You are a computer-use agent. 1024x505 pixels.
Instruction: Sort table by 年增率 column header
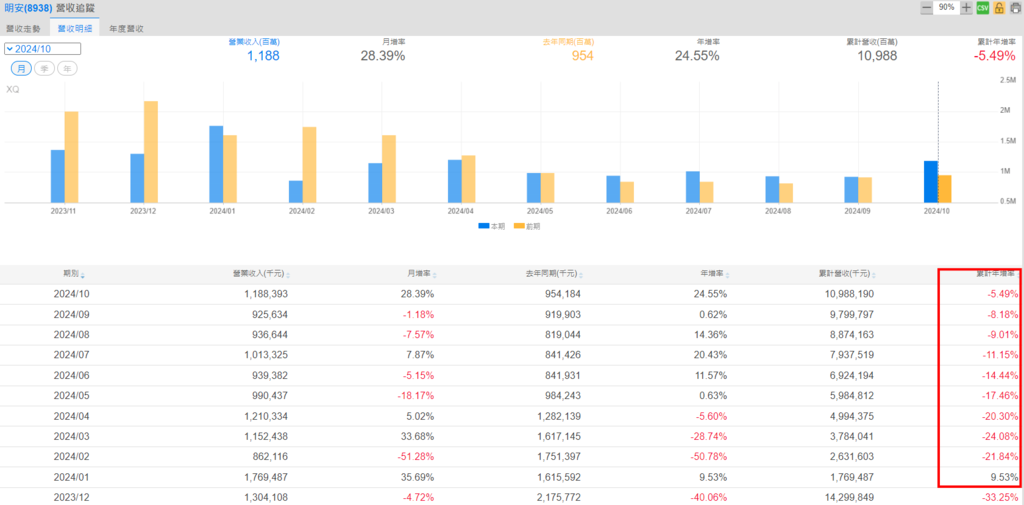716,275
